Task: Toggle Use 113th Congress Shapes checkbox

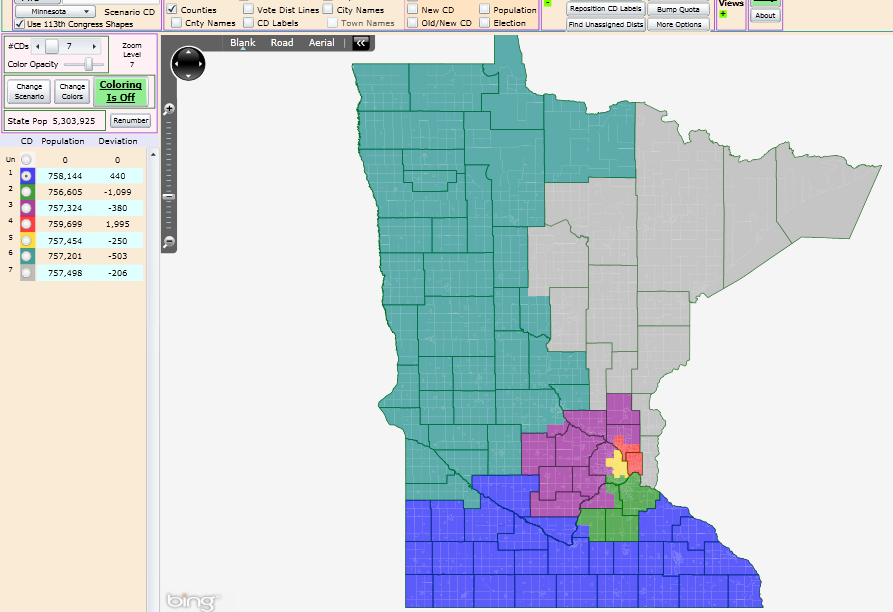Action: point(20,24)
